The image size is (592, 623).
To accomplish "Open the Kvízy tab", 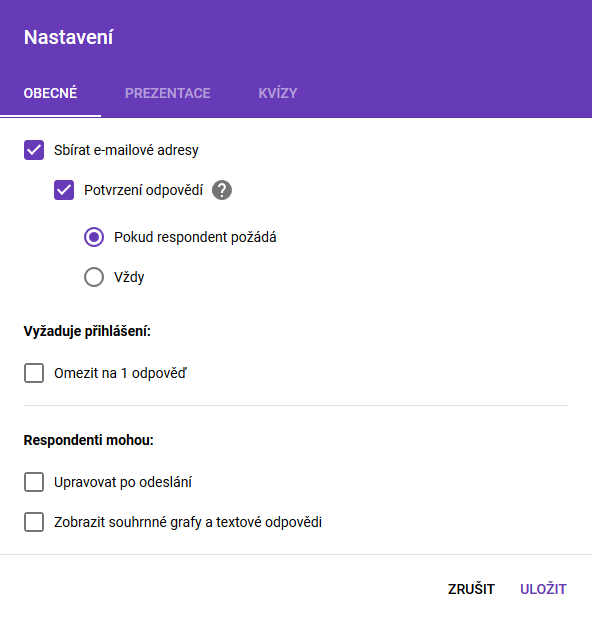I will [x=278, y=93].
